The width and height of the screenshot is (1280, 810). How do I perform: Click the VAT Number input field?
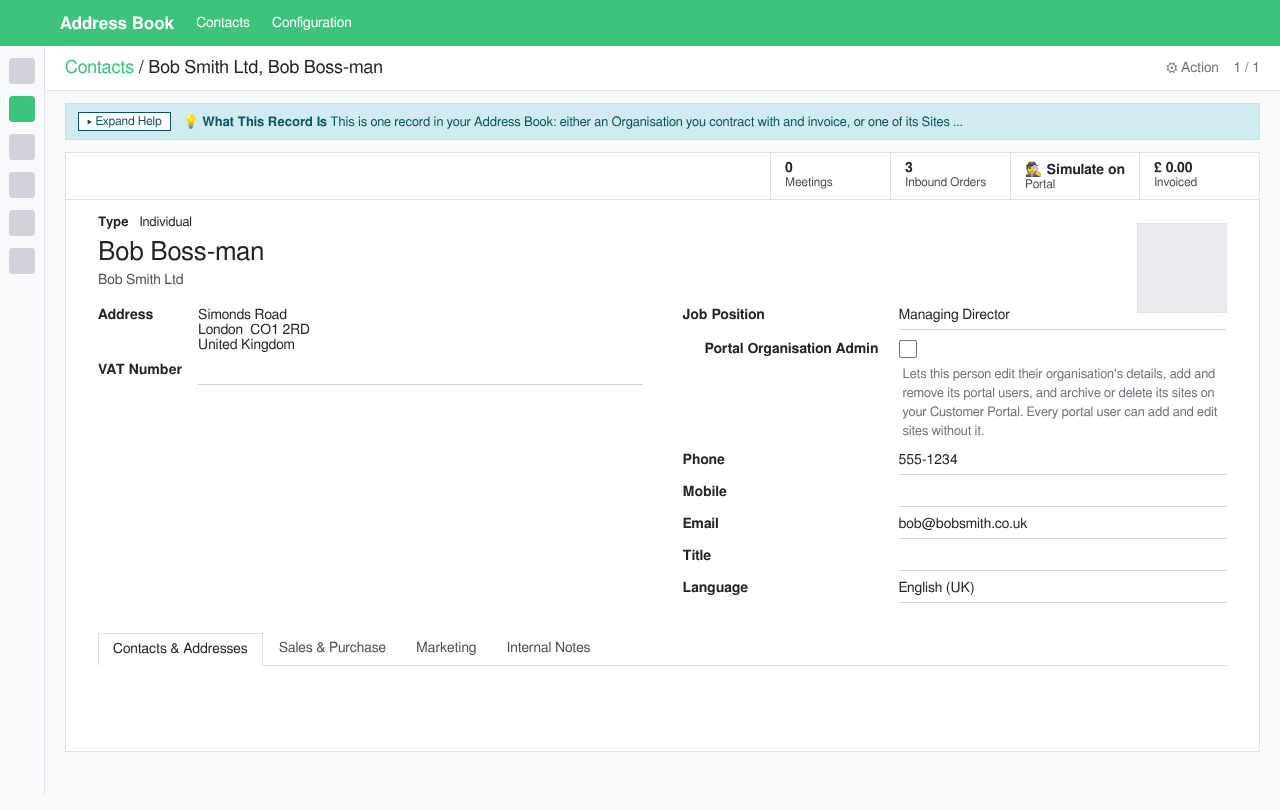pyautogui.click(x=420, y=370)
